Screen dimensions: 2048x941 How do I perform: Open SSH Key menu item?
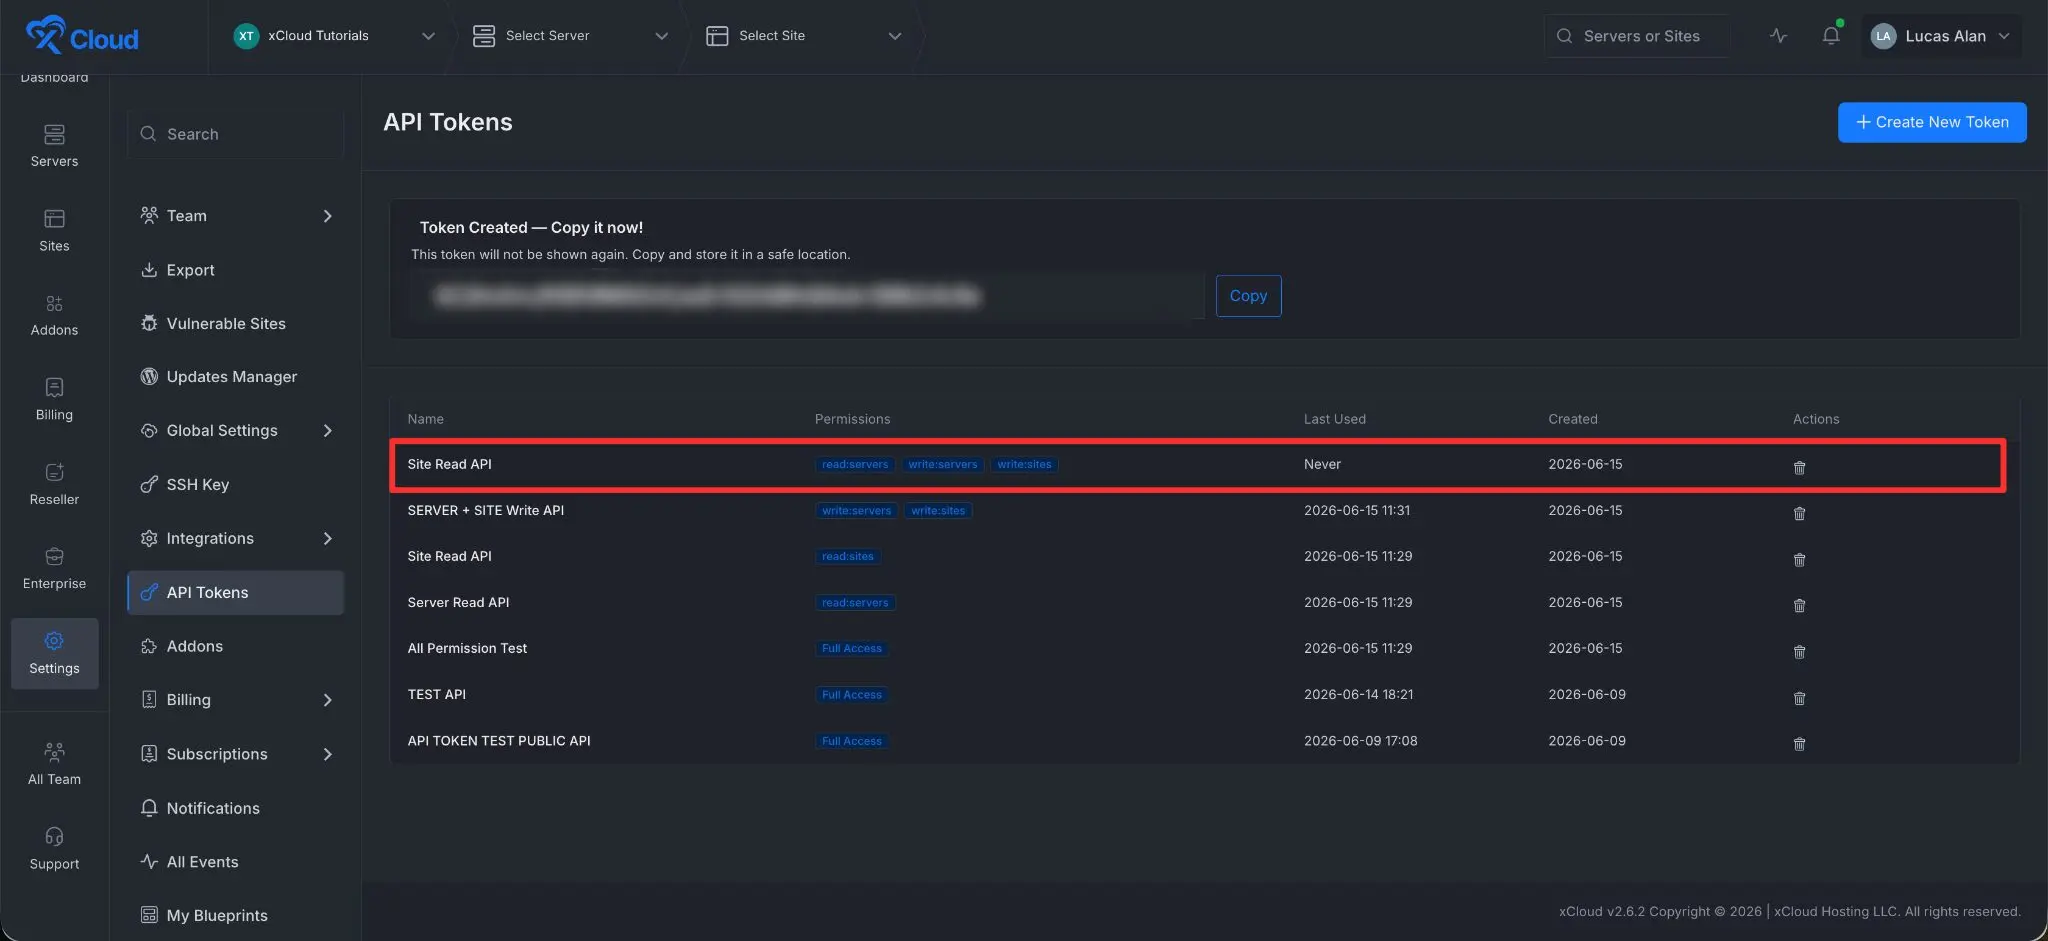tap(235, 485)
